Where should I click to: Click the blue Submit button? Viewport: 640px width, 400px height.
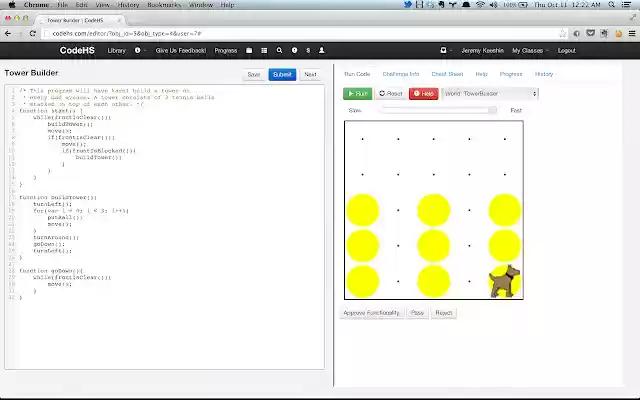pos(282,74)
